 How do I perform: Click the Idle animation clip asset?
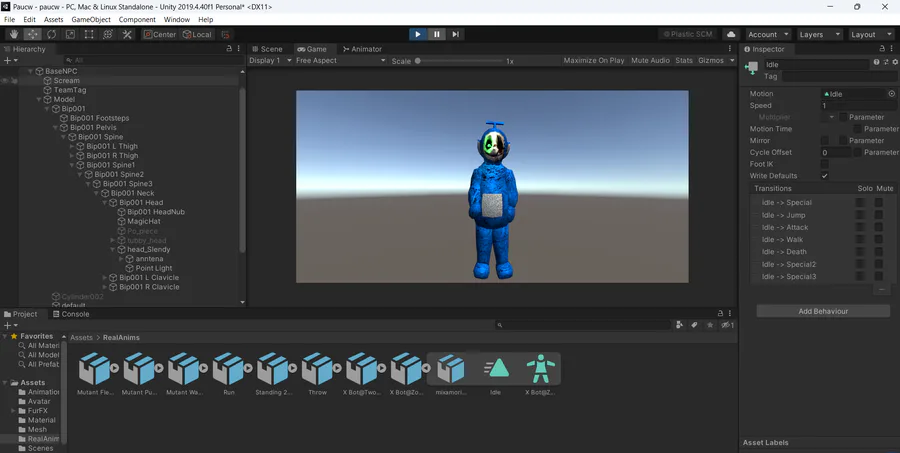[497, 368]
